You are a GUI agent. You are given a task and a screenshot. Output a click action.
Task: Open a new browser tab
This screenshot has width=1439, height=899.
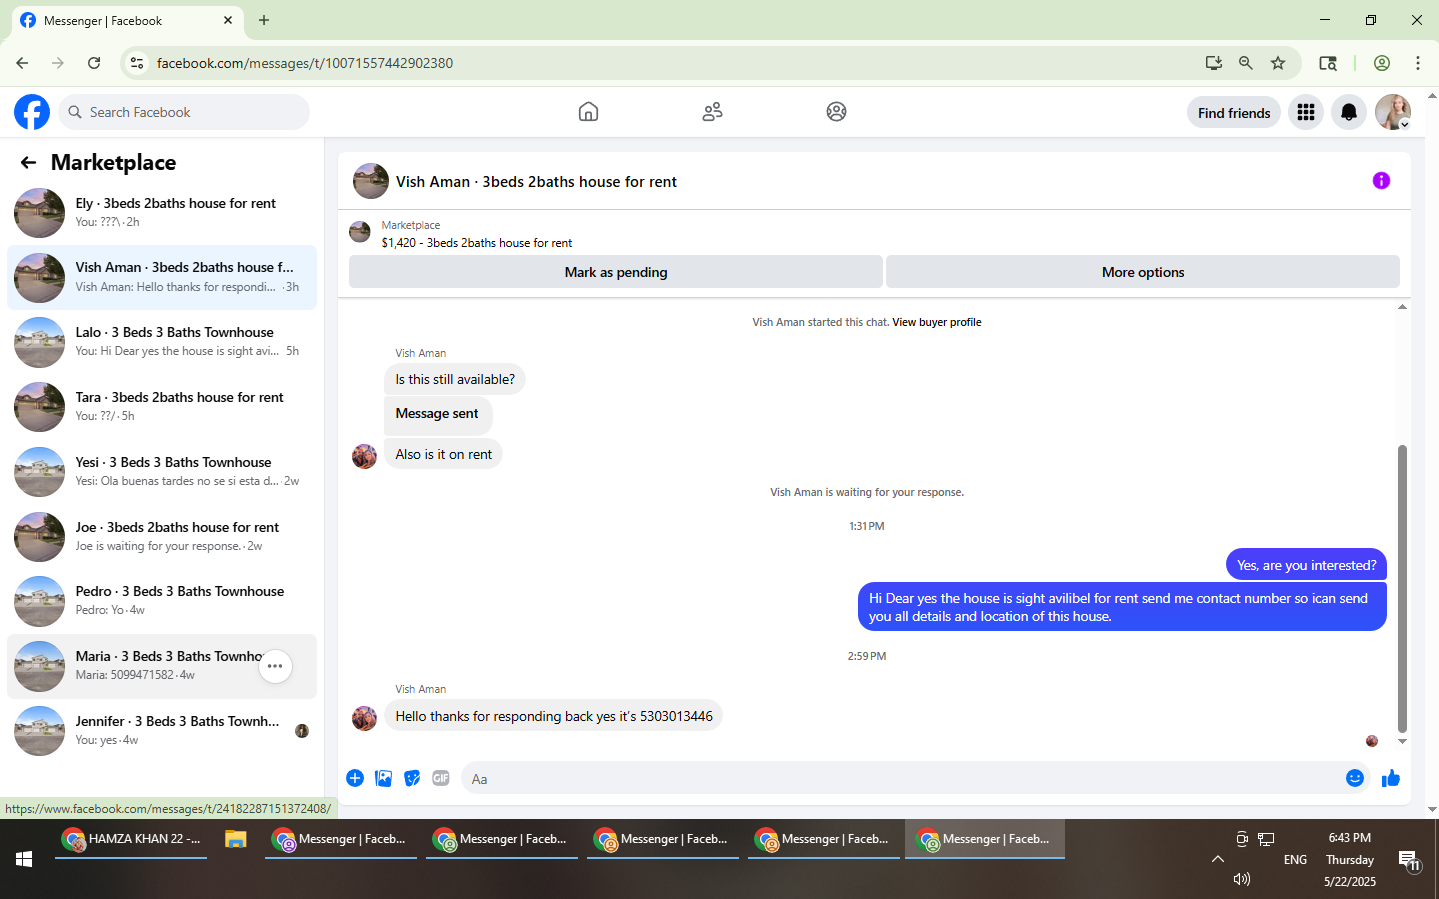264,20
